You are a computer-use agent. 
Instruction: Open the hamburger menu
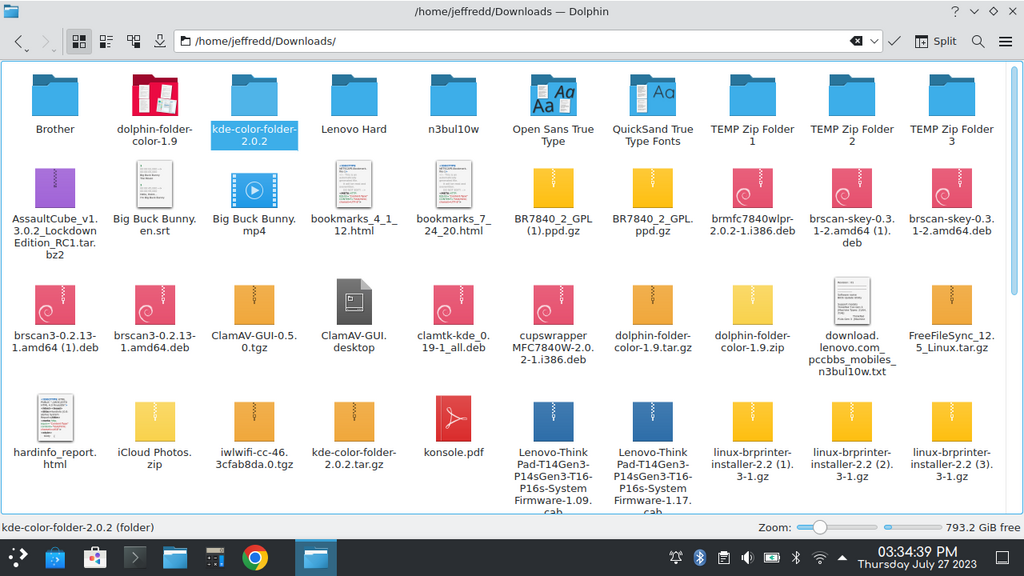[x=1005, y=41]
